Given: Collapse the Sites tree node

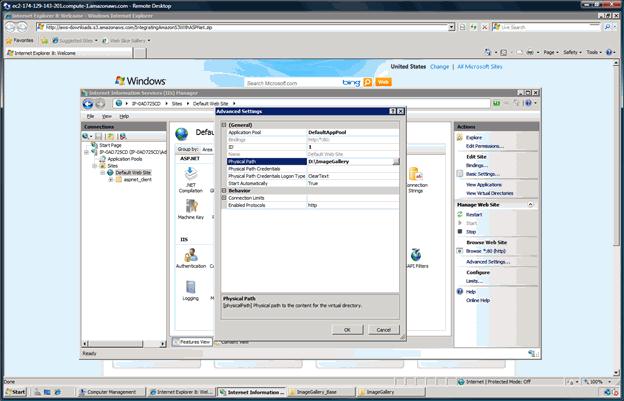Looking at the screenshot, I should pos(94,166).
